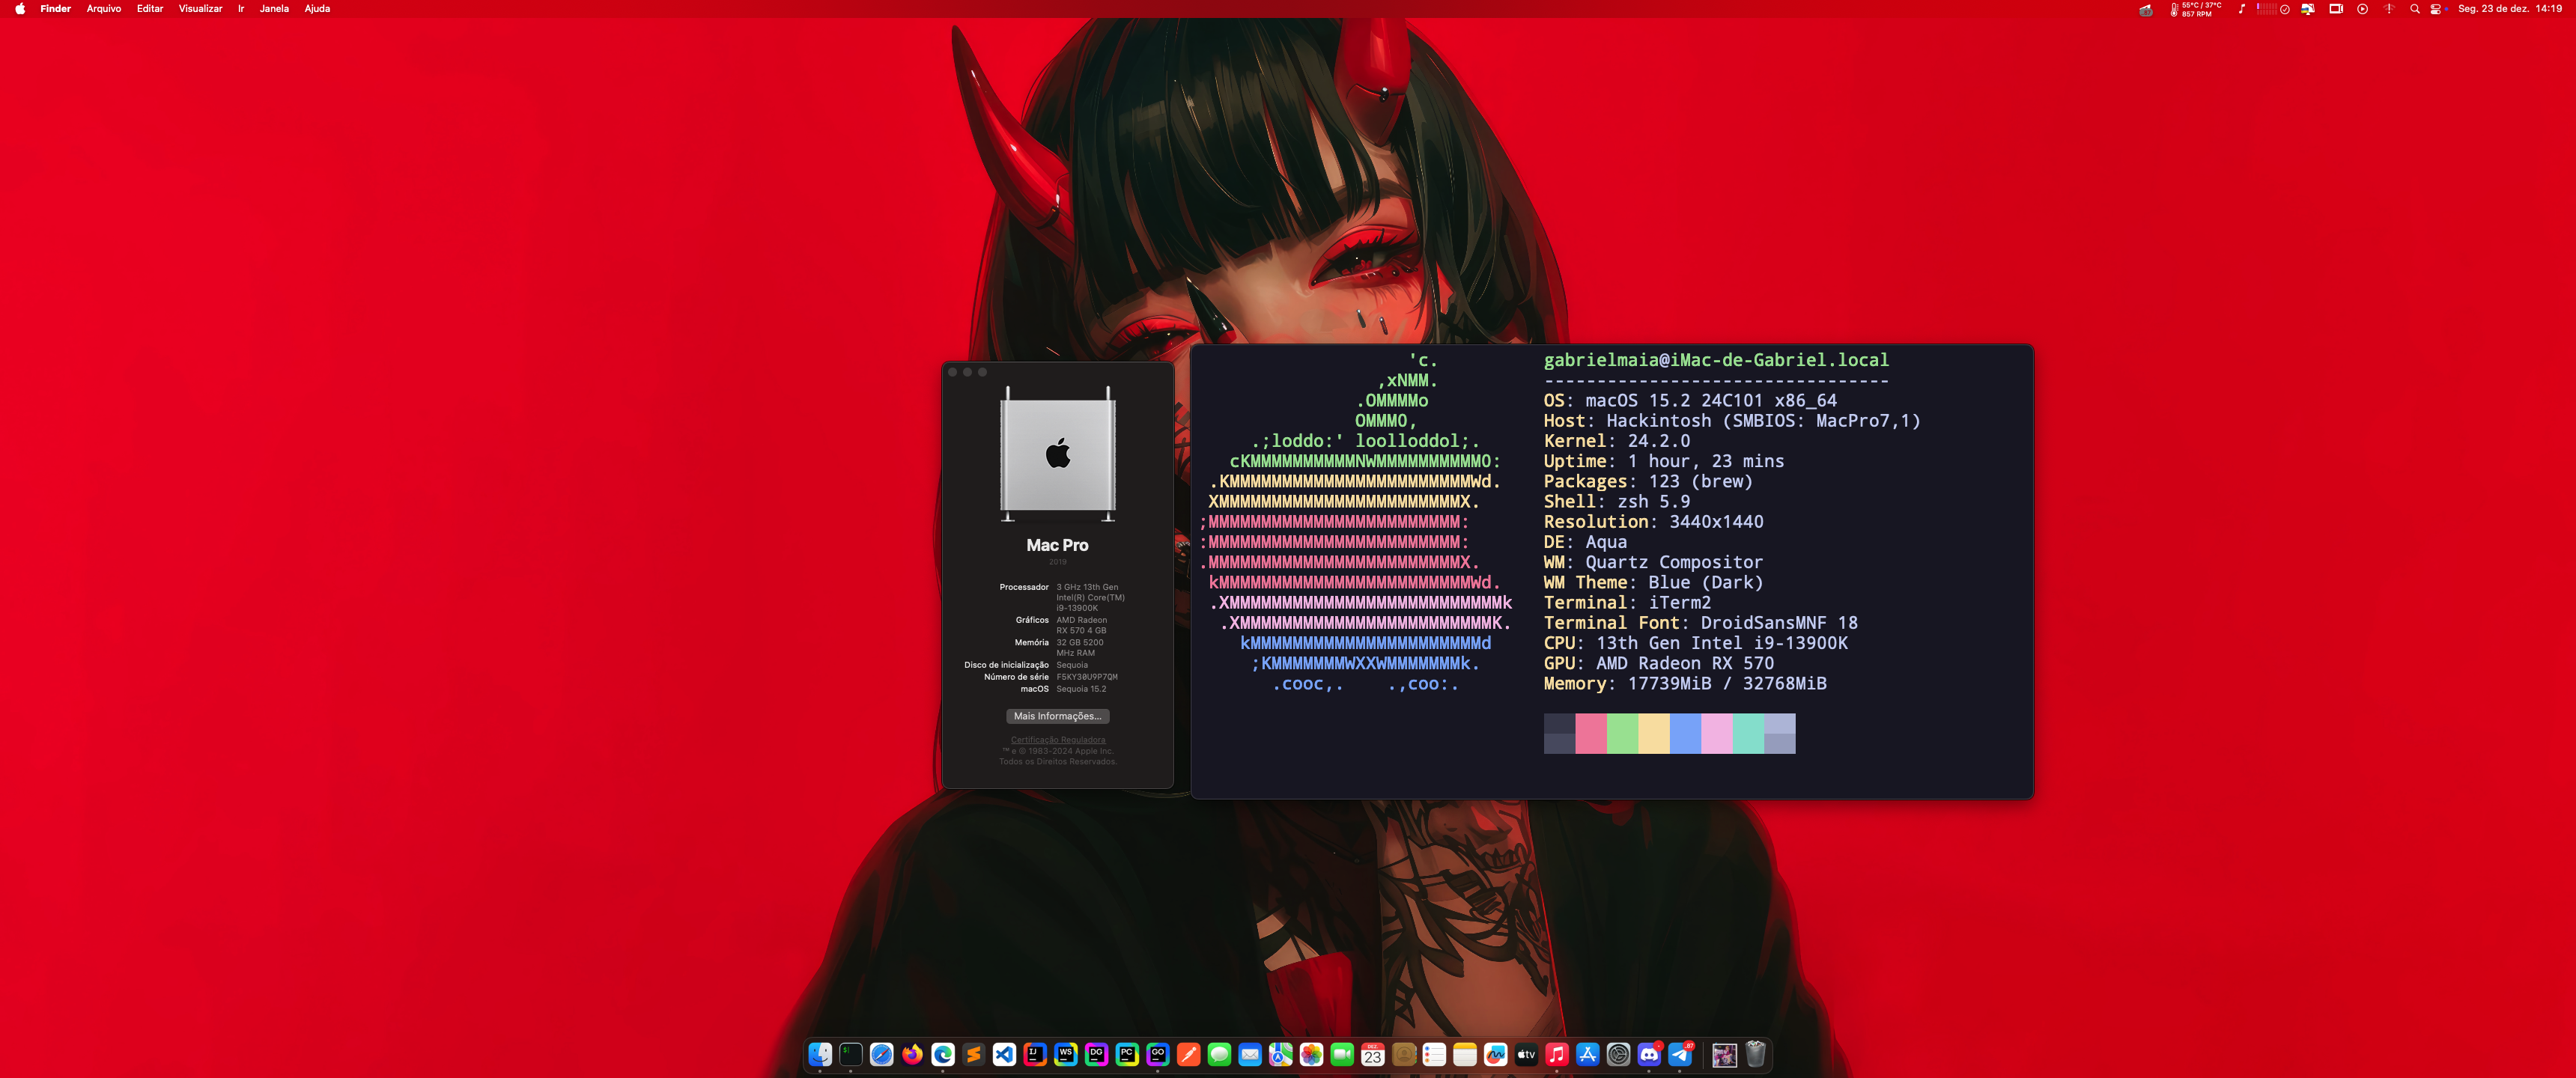Image resolution: width=2576 pixels, height=1078 pixels.
Task: Click the Mais Informações button
Action: pos(1057,716)
